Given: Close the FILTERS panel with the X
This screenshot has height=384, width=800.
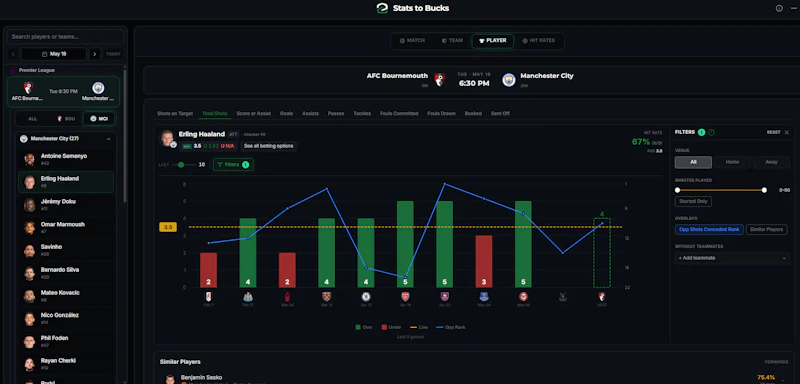Looking at the screenshot, I should tap(787, 133).
